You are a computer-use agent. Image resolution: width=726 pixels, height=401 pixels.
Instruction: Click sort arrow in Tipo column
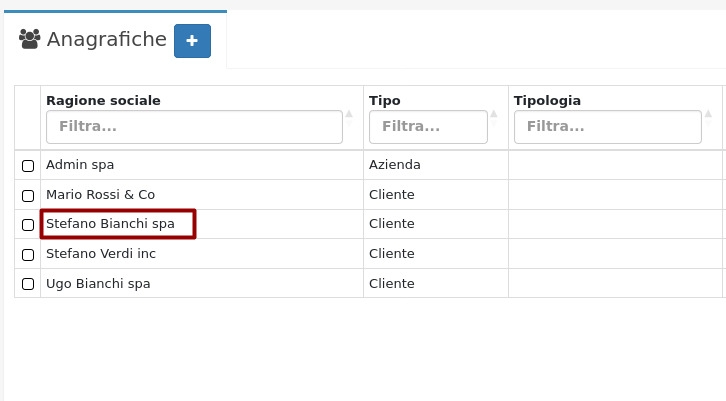point(494,114)
